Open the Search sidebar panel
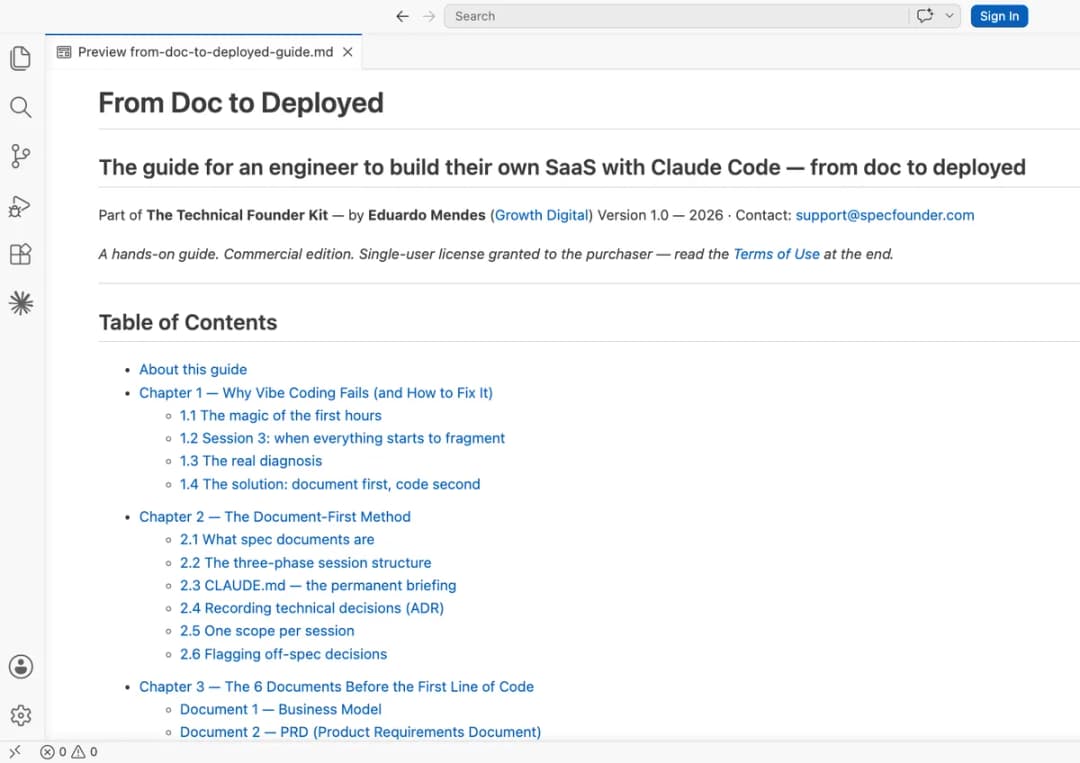The height and width of the screenshot is (763, 1080). point(21,107)
